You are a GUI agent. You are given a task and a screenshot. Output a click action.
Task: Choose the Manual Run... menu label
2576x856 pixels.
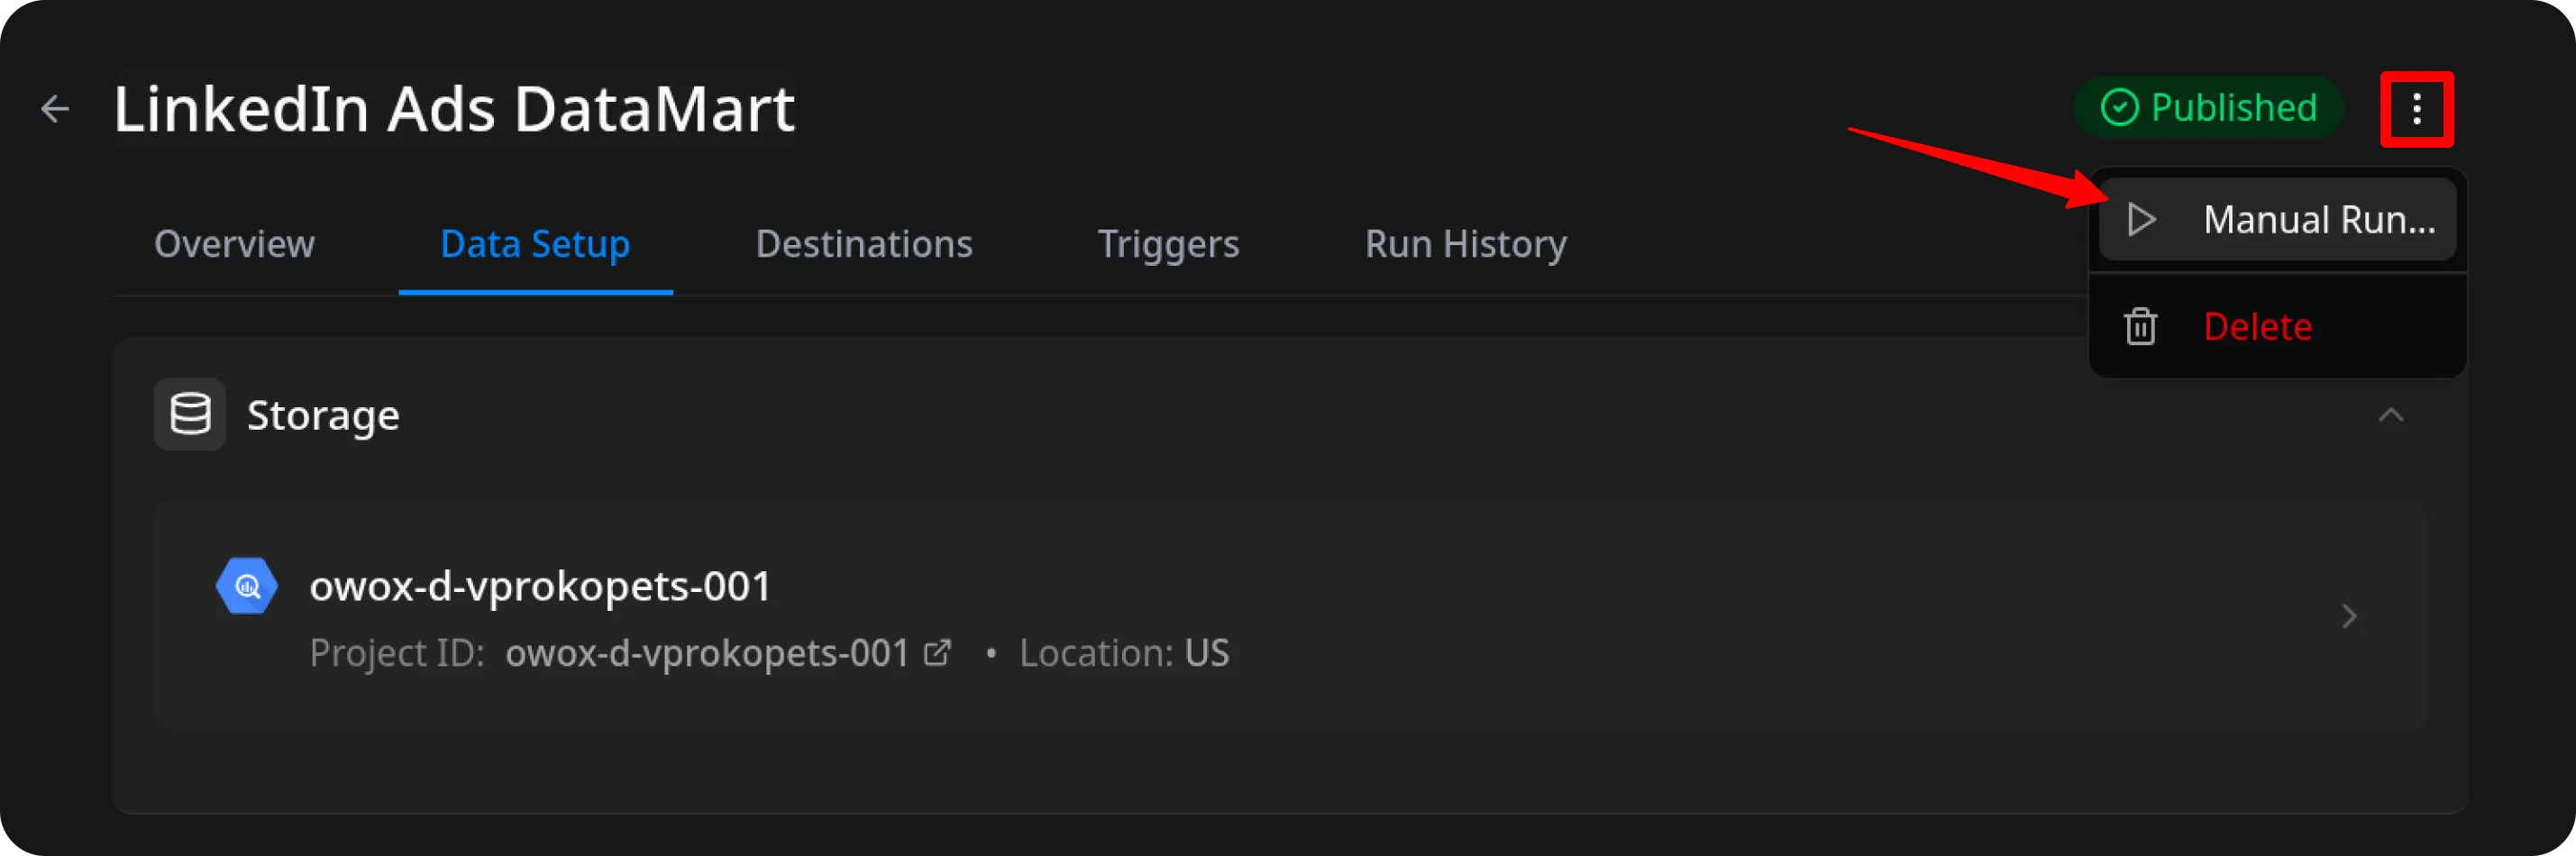coord(2318,219)
